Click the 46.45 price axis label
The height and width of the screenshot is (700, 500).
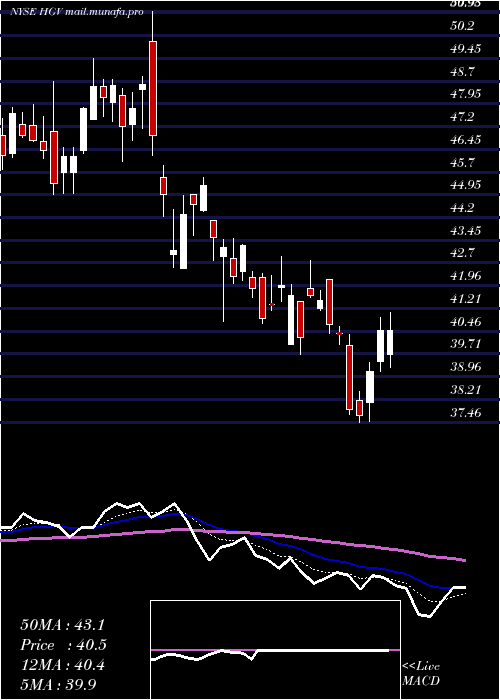466,140
